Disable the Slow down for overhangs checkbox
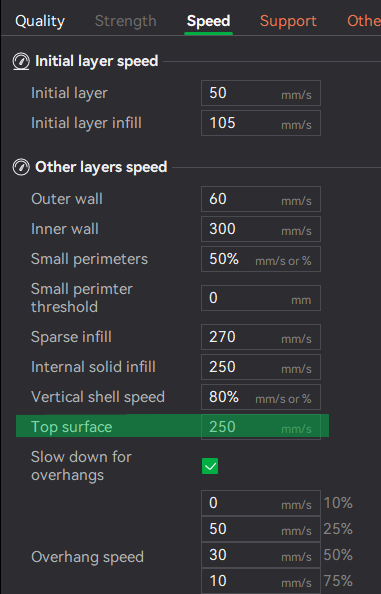 click(x=210, y=466)
